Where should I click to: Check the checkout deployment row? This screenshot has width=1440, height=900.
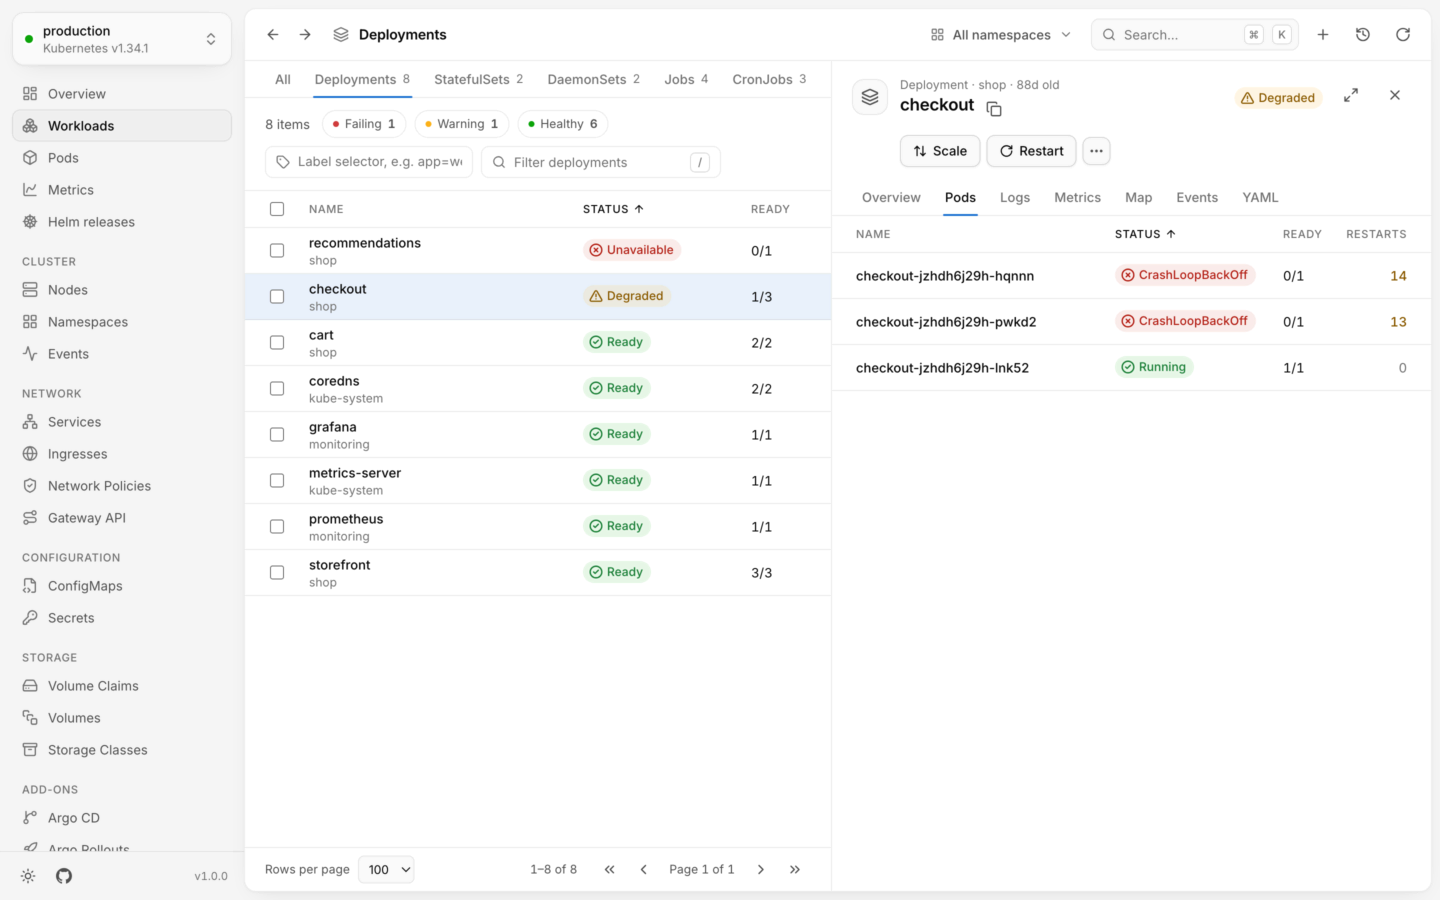277,297
